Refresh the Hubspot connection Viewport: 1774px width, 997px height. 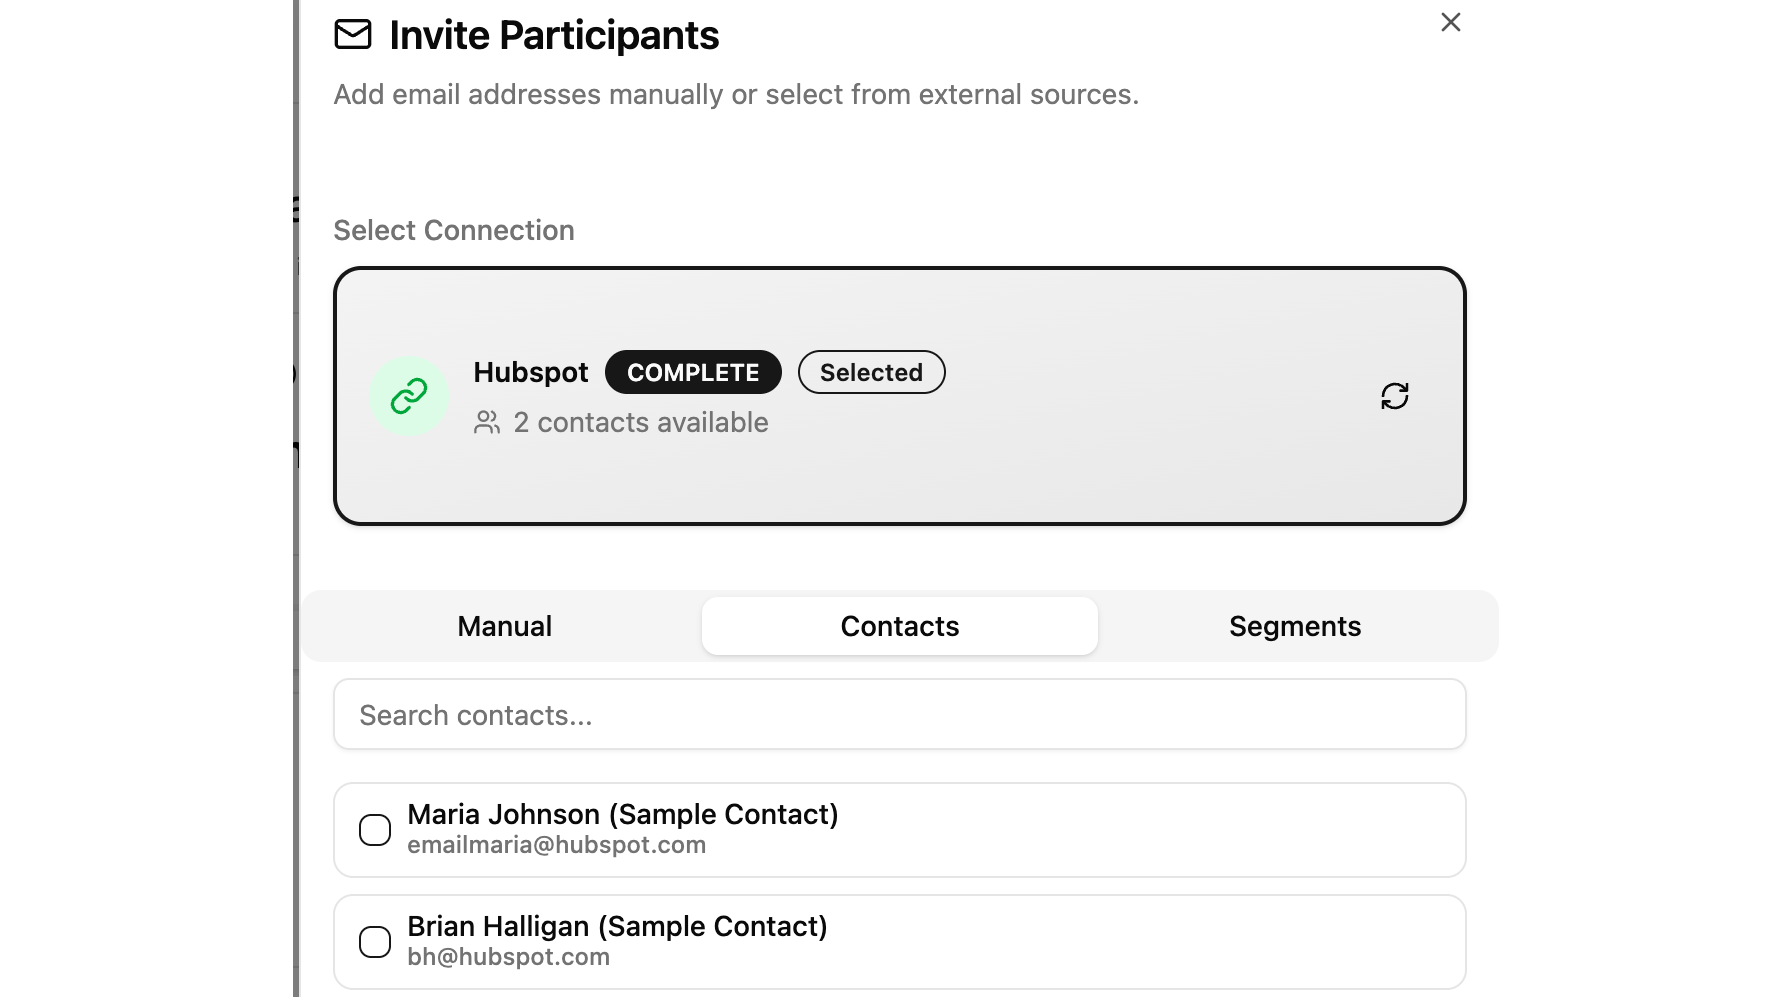1394,396
